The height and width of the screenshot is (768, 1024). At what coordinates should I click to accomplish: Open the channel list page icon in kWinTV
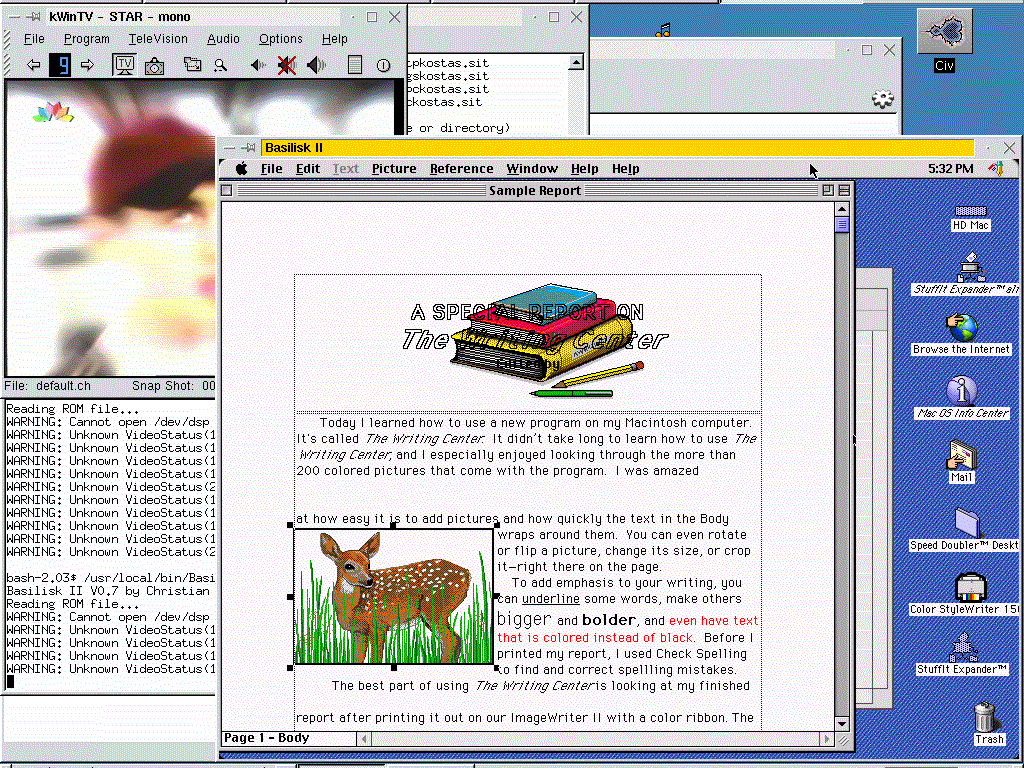point(355,64)
